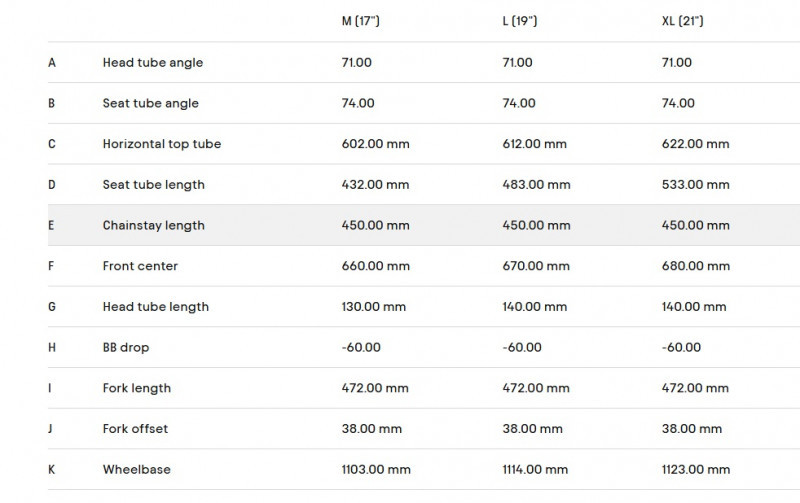Click the Head tube length label

coord(155,307)
